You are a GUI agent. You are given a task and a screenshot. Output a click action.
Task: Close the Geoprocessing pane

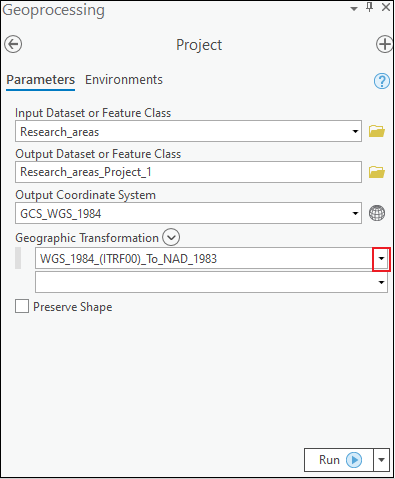(386, 7)
